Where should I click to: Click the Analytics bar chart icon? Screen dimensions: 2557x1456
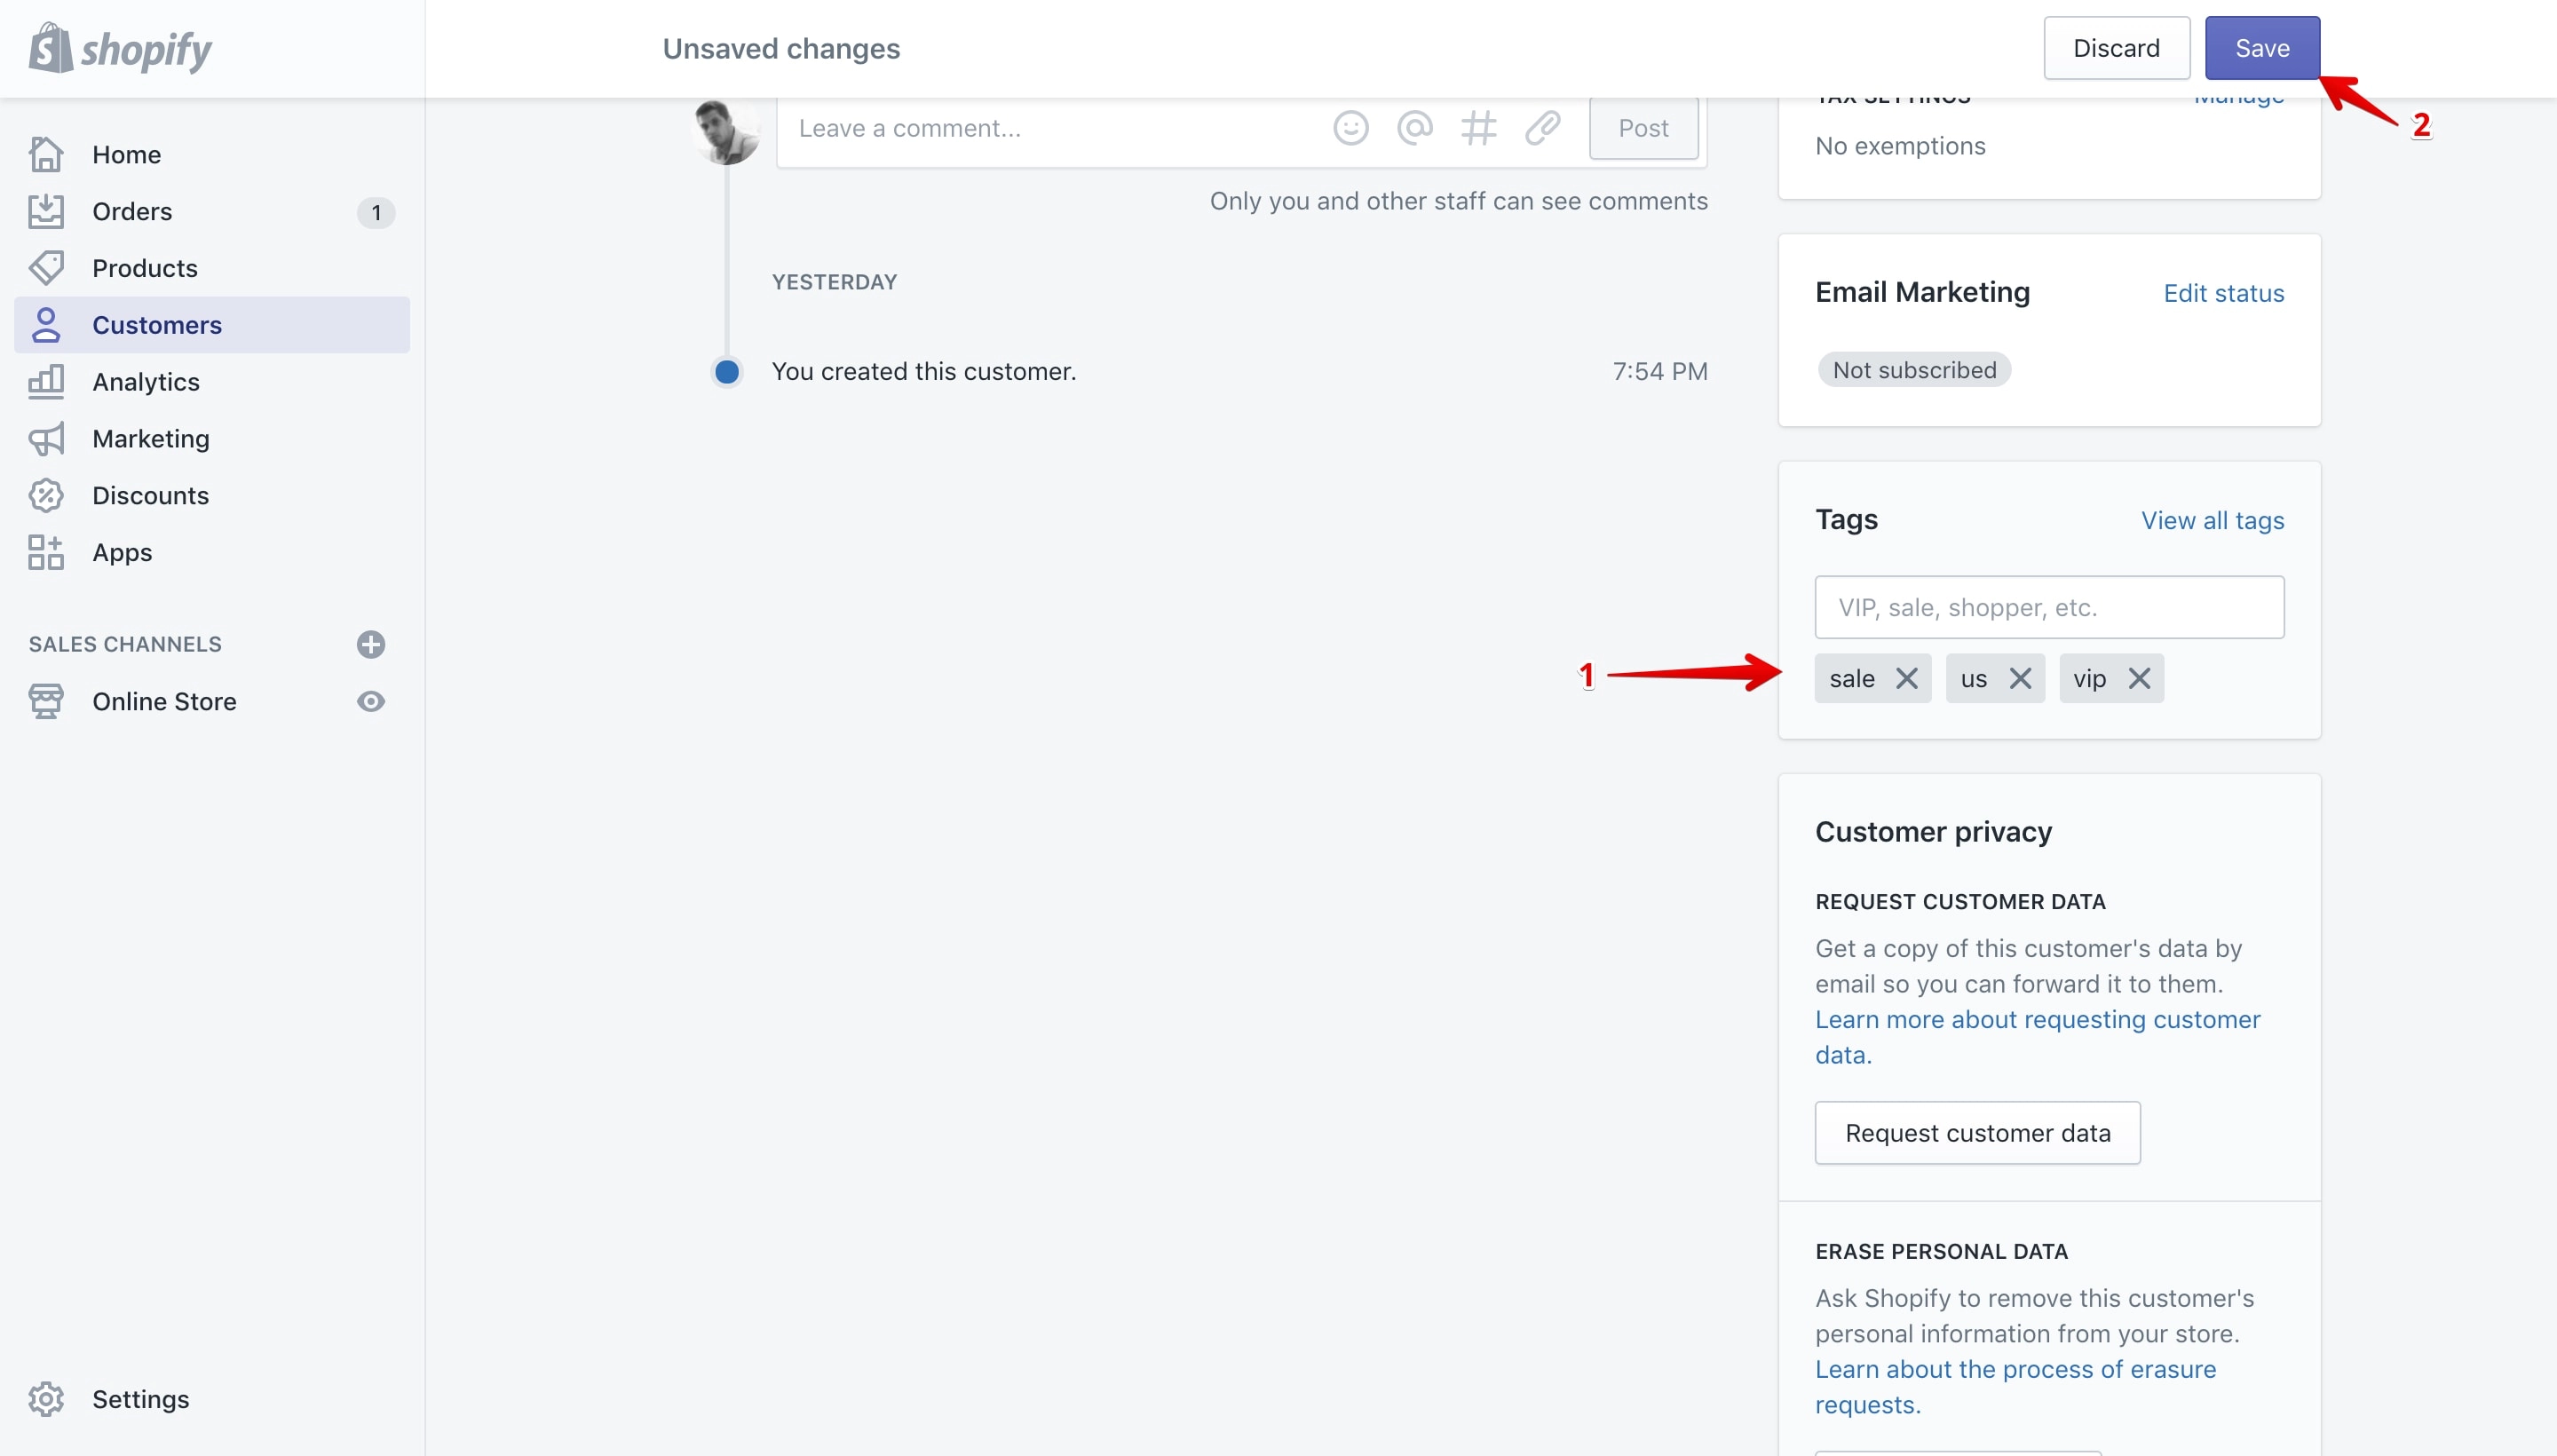click(x=46, y=382)
